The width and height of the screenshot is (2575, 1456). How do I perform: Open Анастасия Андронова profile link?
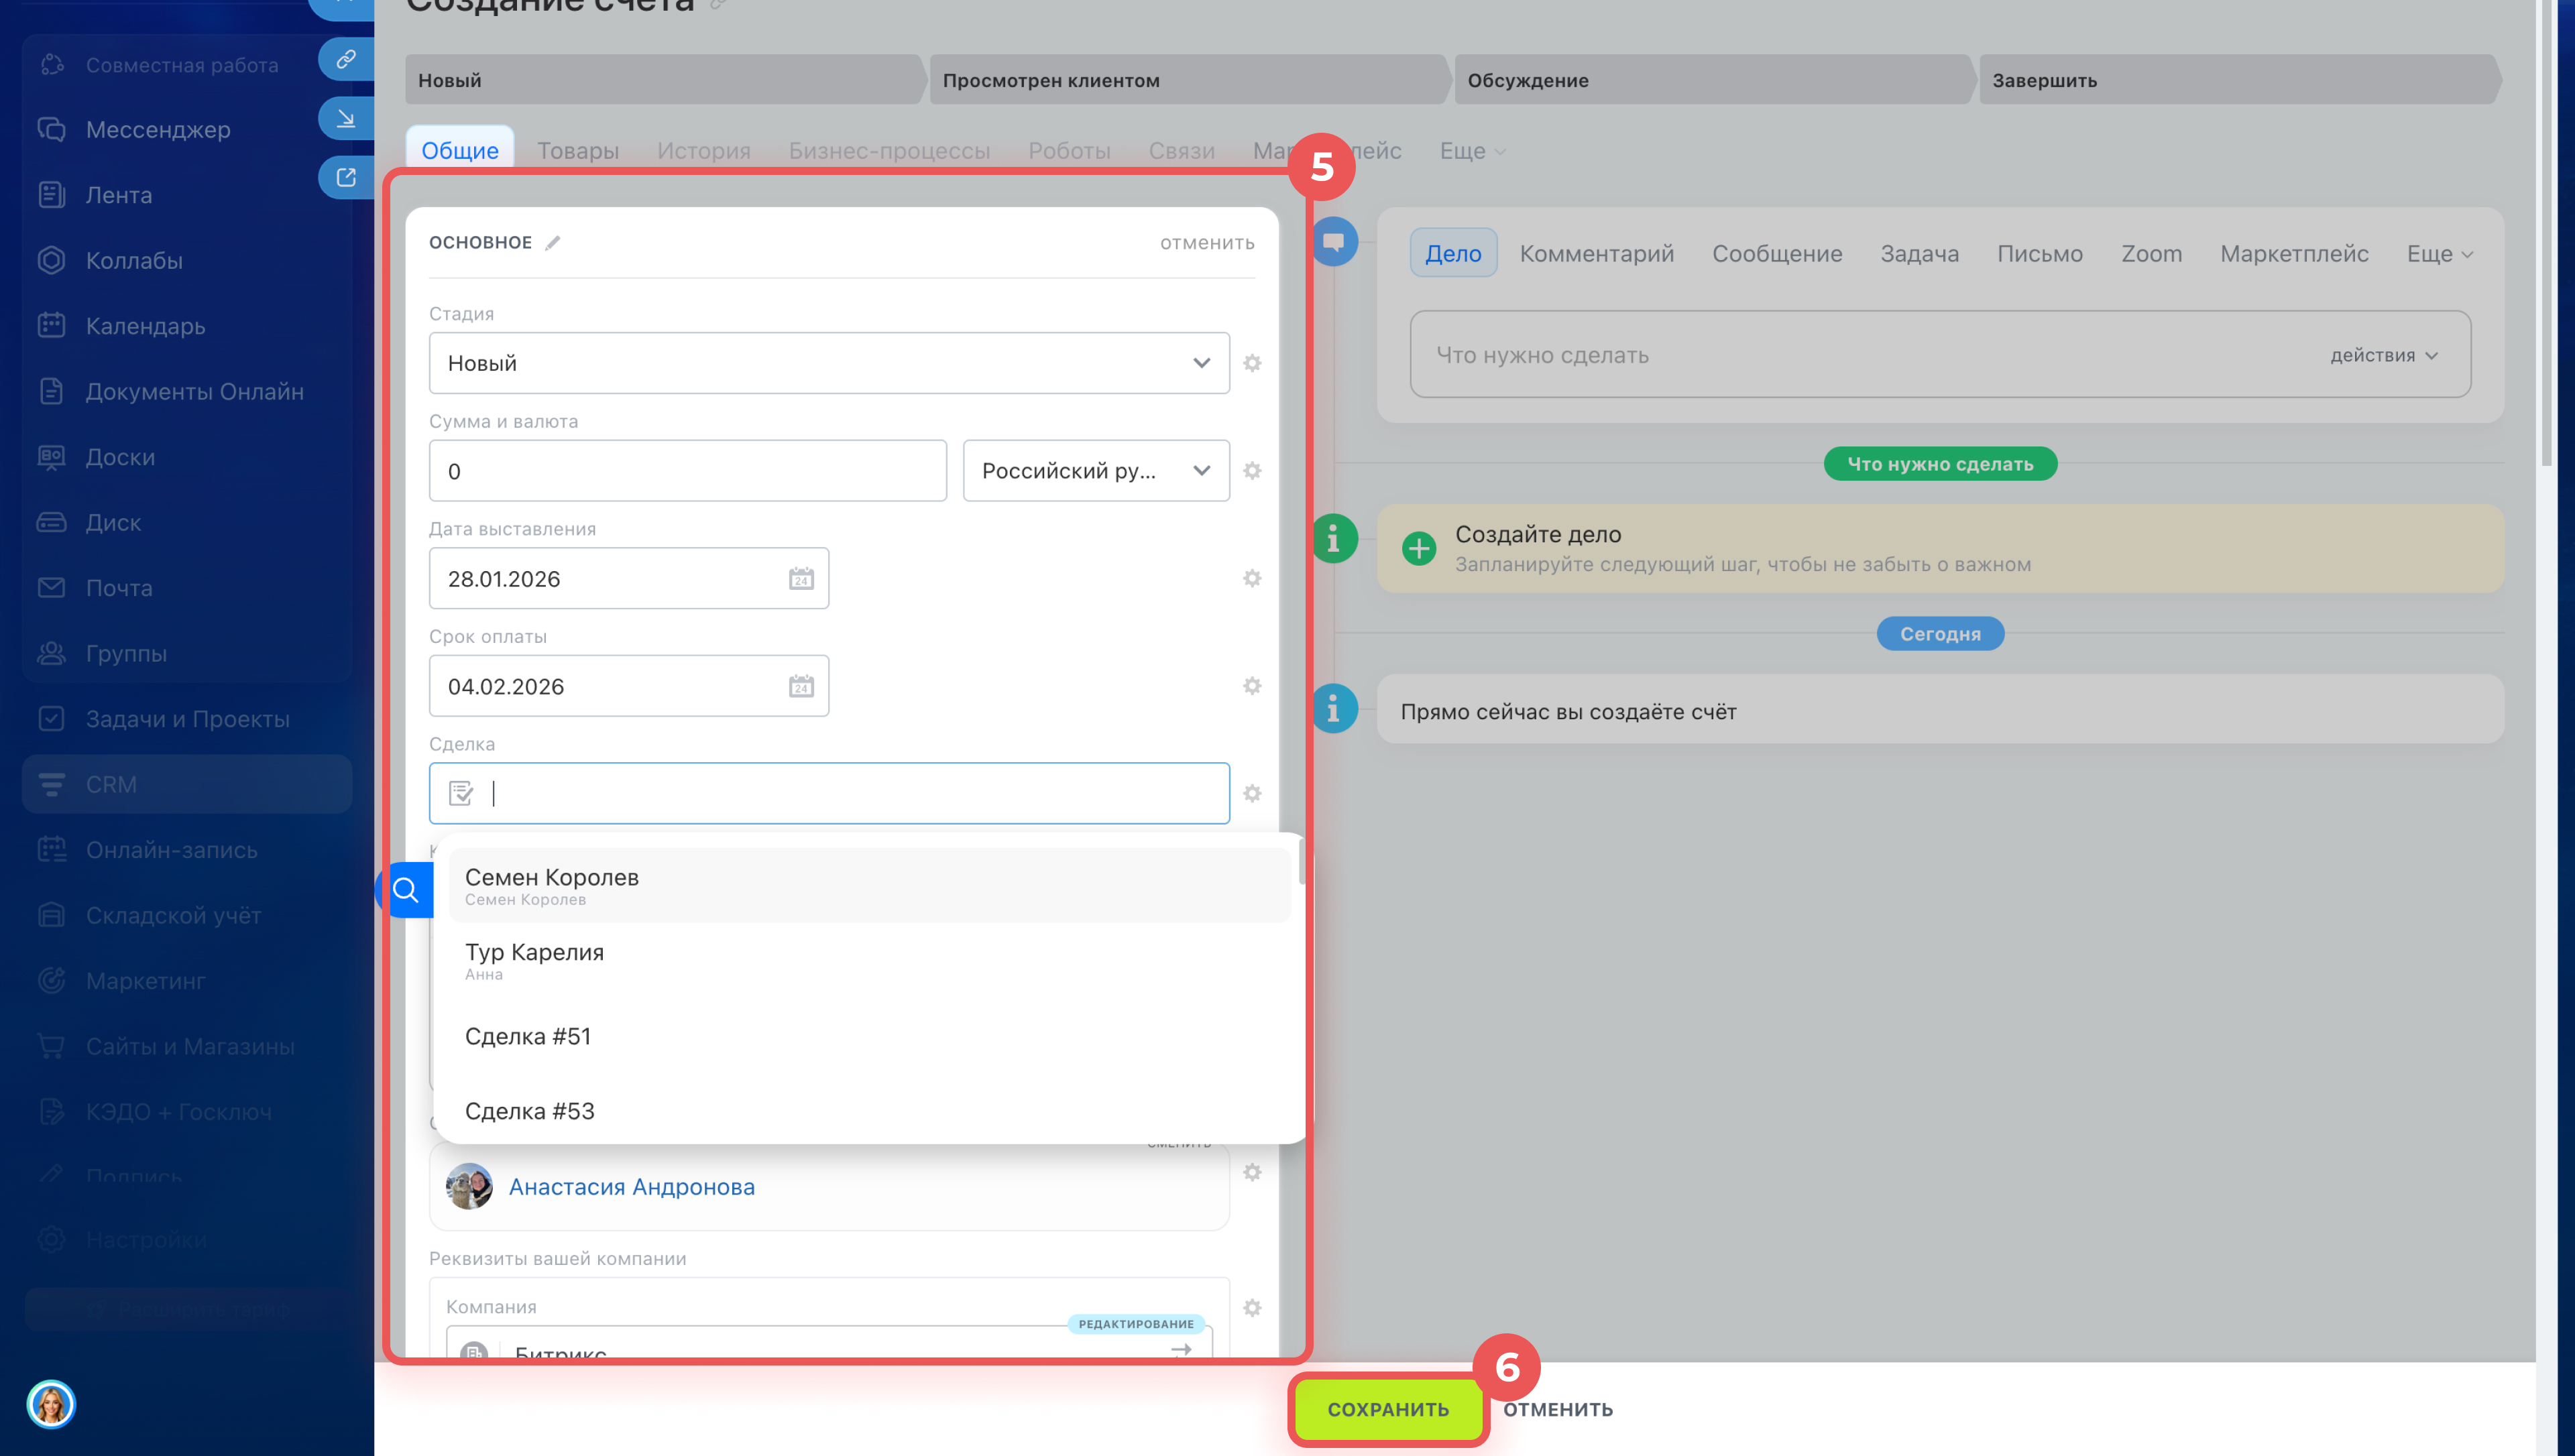(x=631, y=1187)
